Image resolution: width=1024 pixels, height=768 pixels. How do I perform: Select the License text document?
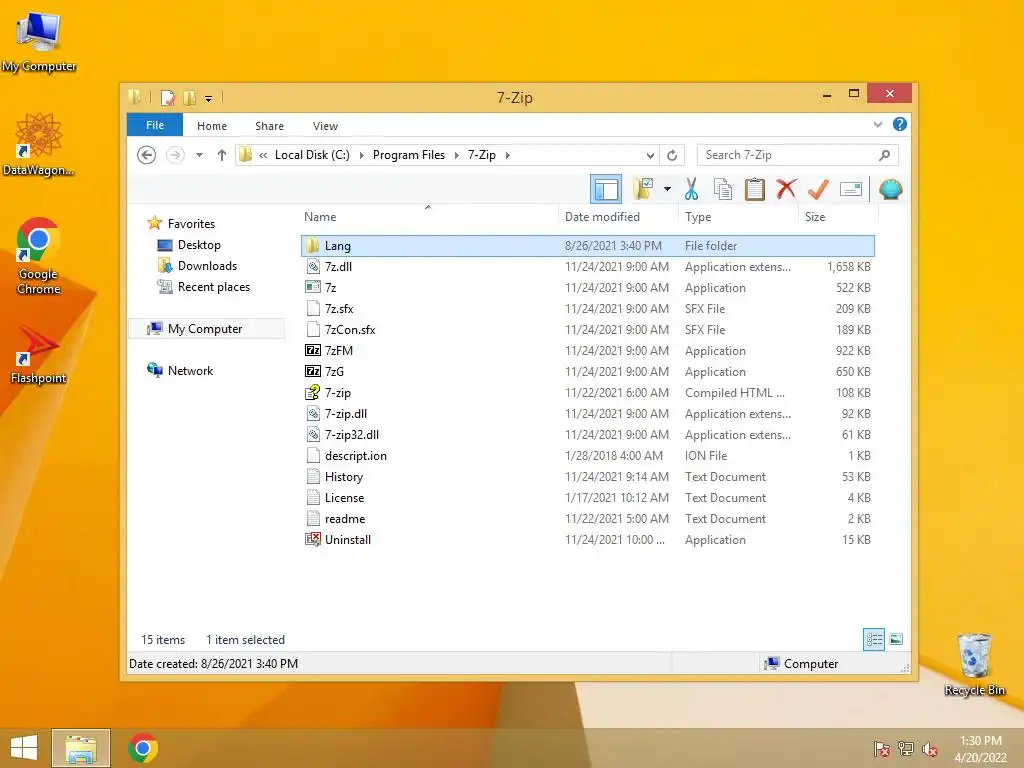coord(588,498)
